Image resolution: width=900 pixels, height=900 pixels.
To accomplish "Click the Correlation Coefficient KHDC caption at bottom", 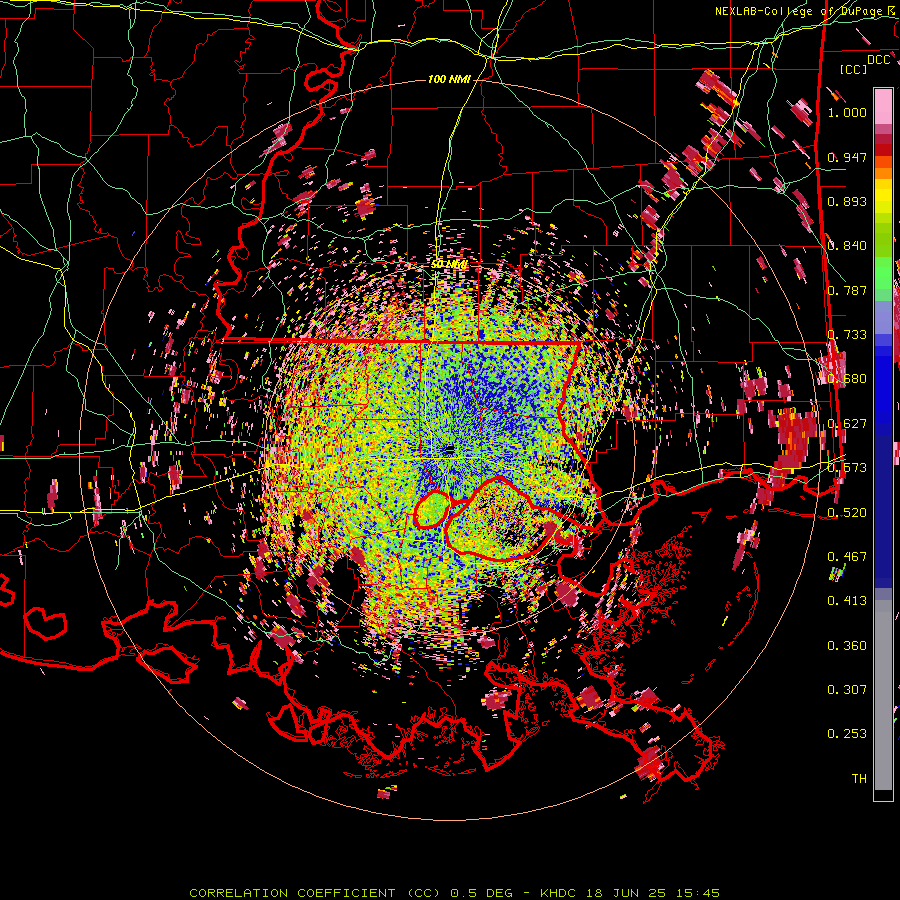I will click(454, 893).
